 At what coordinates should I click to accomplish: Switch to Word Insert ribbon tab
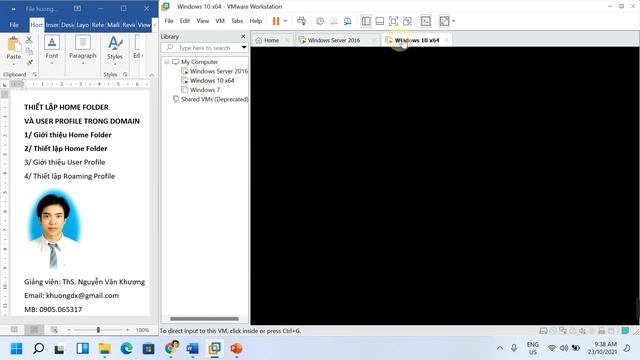point(52,25)
